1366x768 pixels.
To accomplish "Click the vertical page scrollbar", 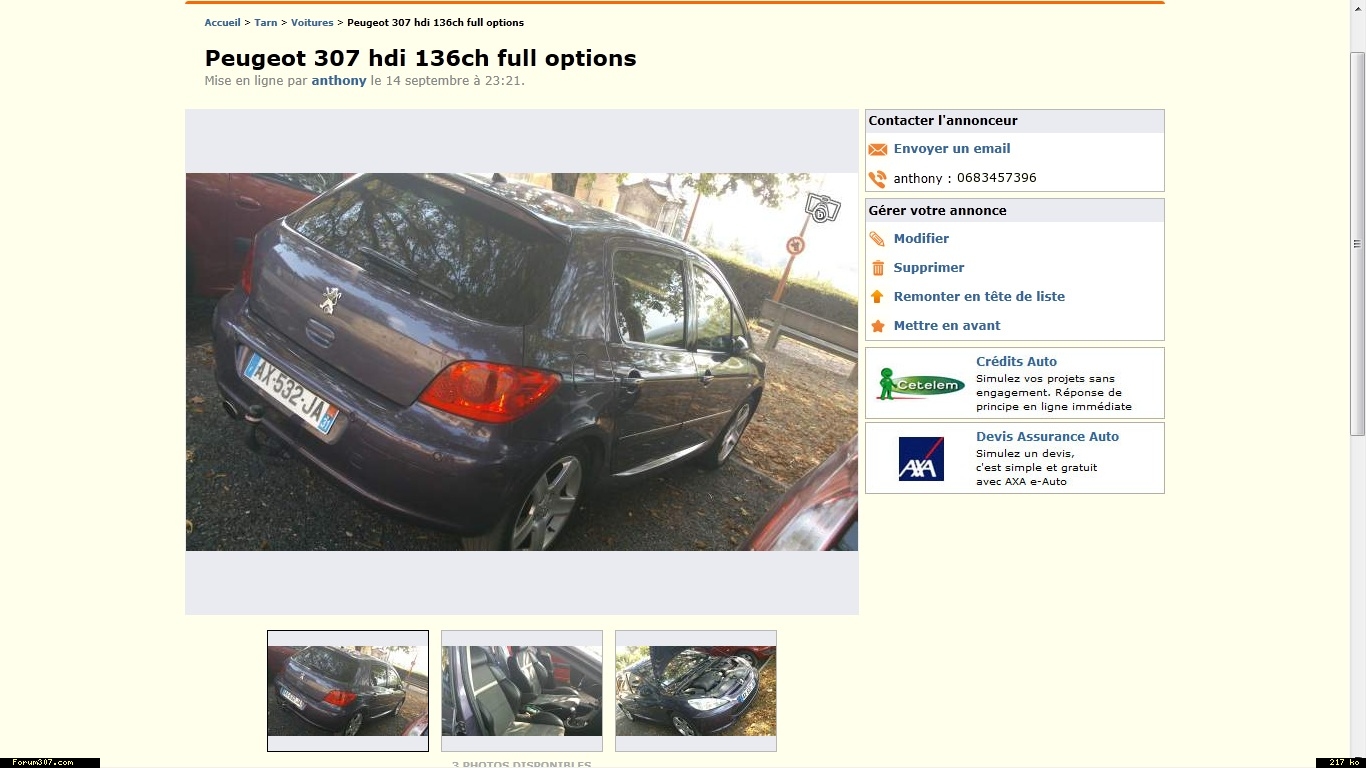I will click(1357, 244).
